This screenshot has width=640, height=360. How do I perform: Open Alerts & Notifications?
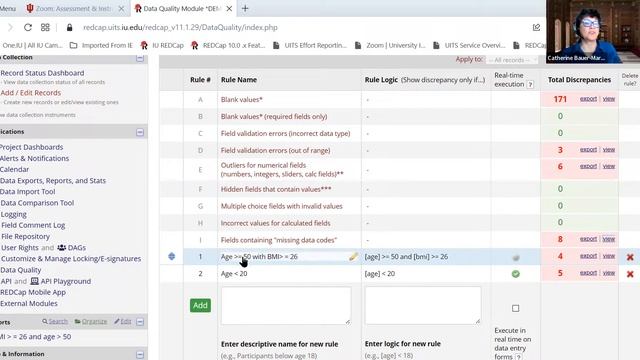pyautogui.click(x=34, y=158)
